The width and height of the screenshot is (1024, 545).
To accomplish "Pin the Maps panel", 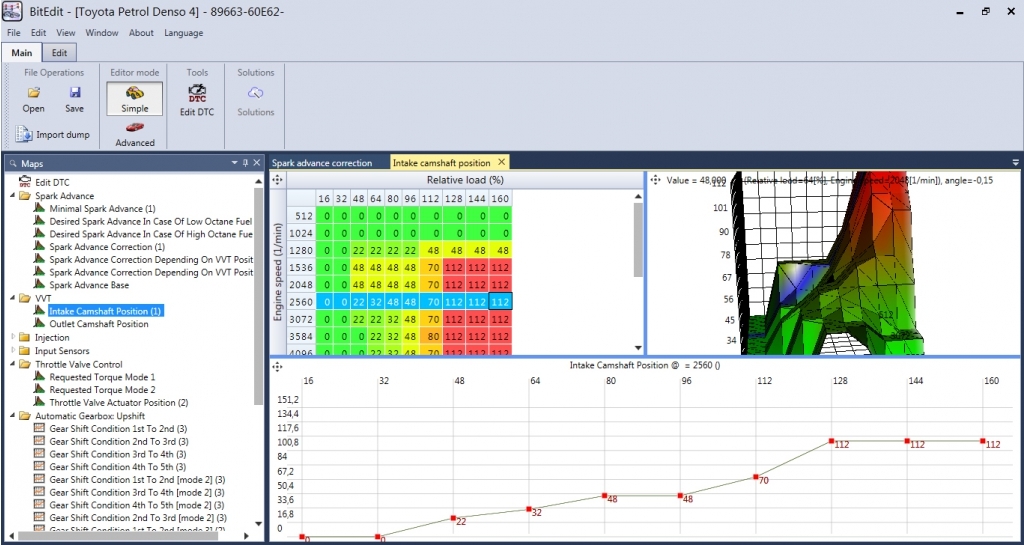I will tap(246, 163).
